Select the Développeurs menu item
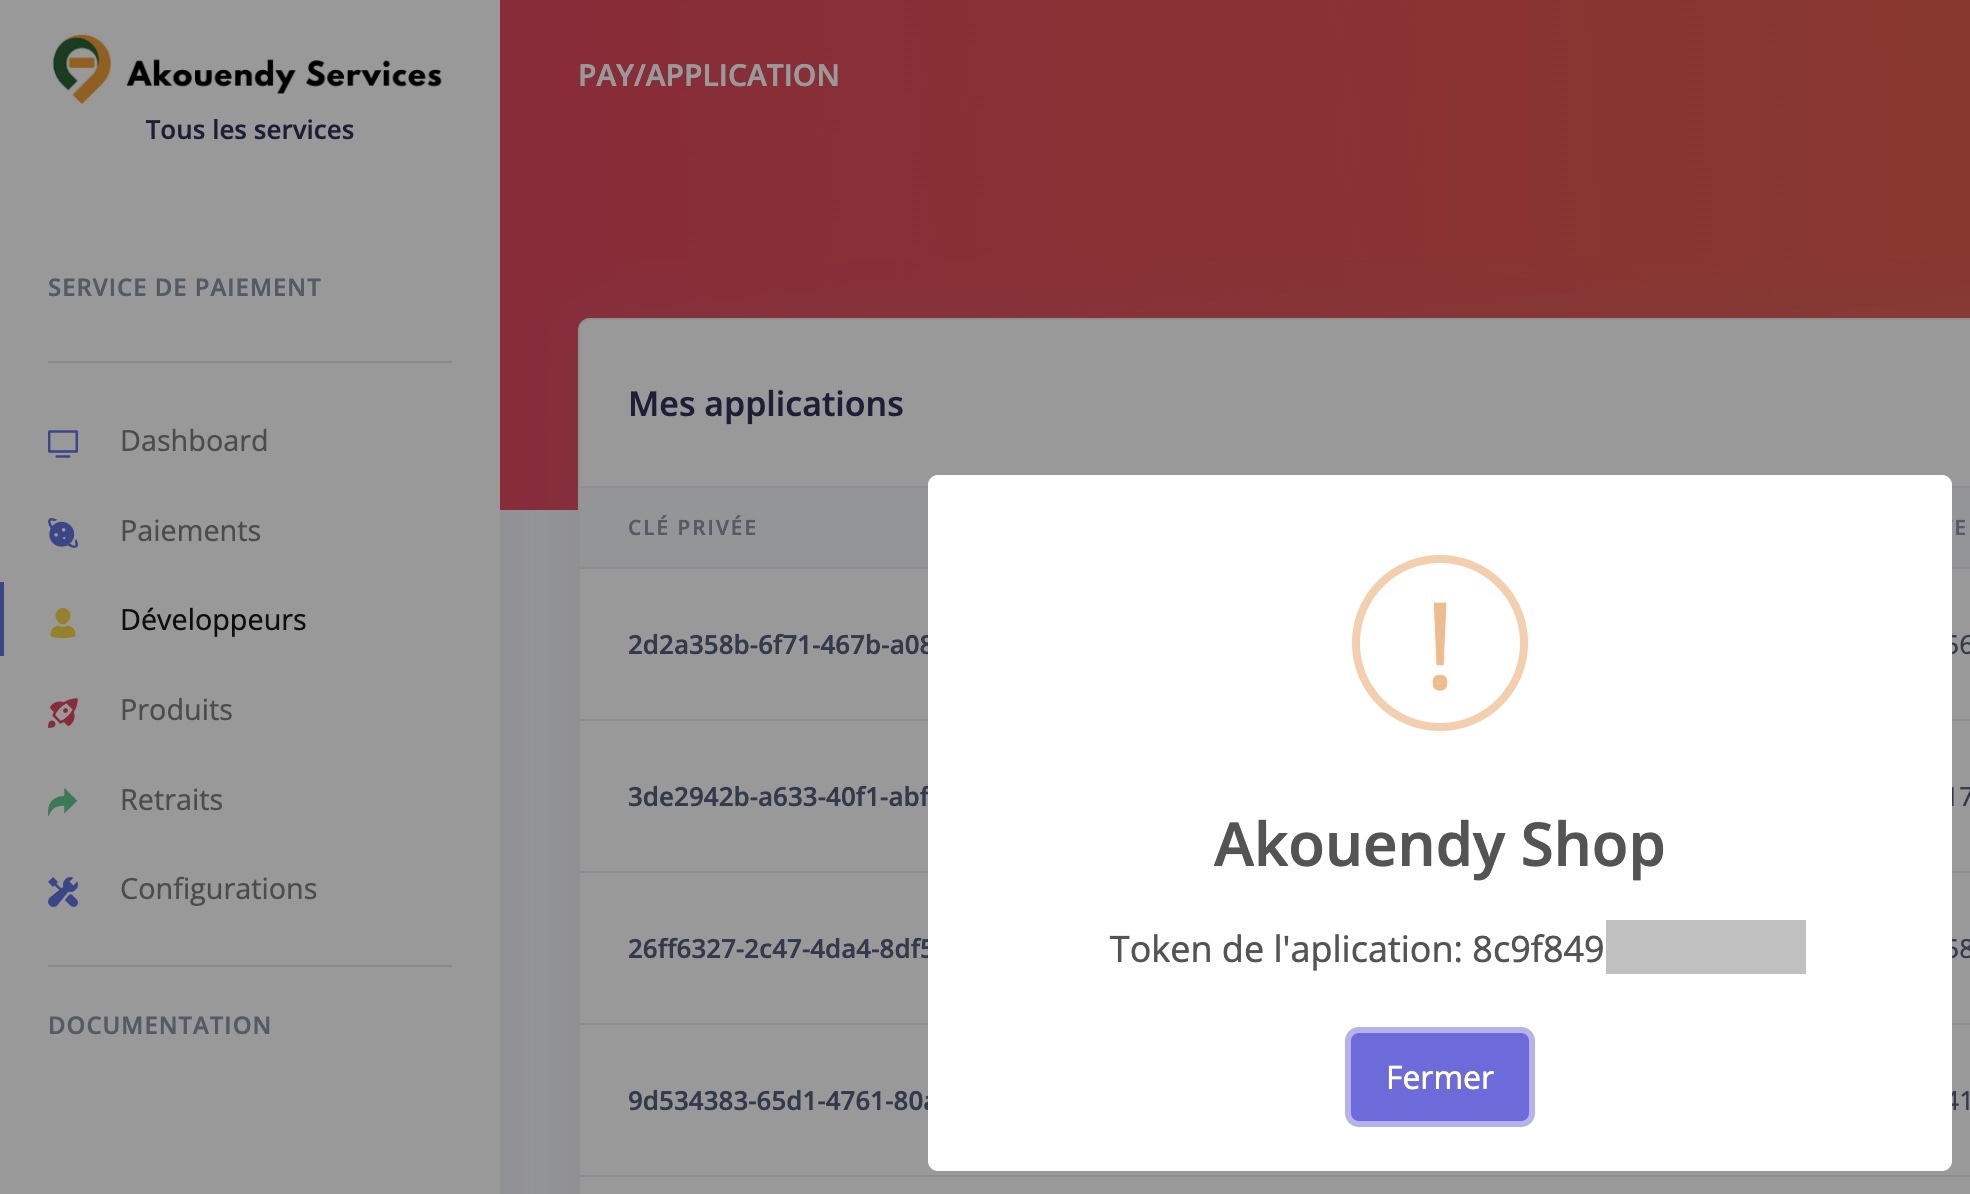Viewport: 1970px width, 1194px height. 213,620
